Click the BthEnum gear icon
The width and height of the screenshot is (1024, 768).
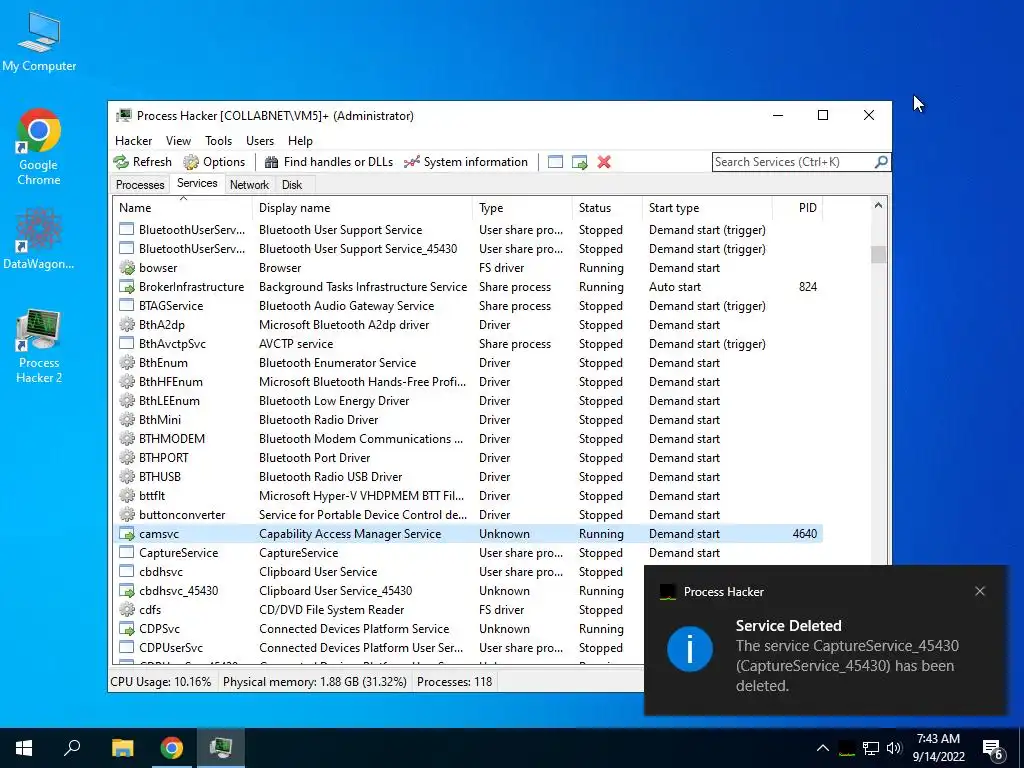coord(127,362)
